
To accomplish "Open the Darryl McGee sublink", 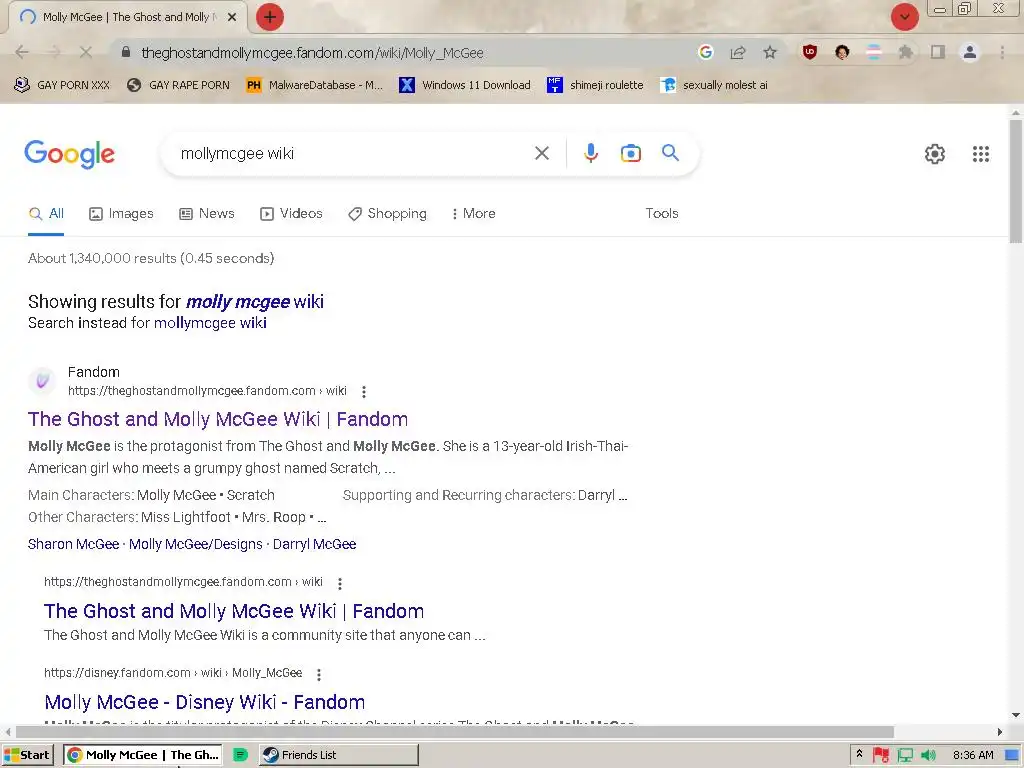I will coord(314,544).
